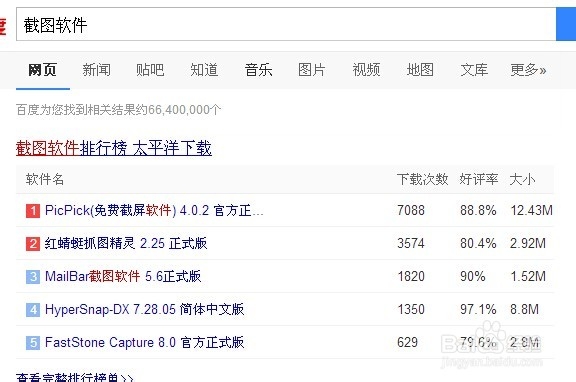
Task: Click the 下载次数 column header
Action: click(423, 179)
